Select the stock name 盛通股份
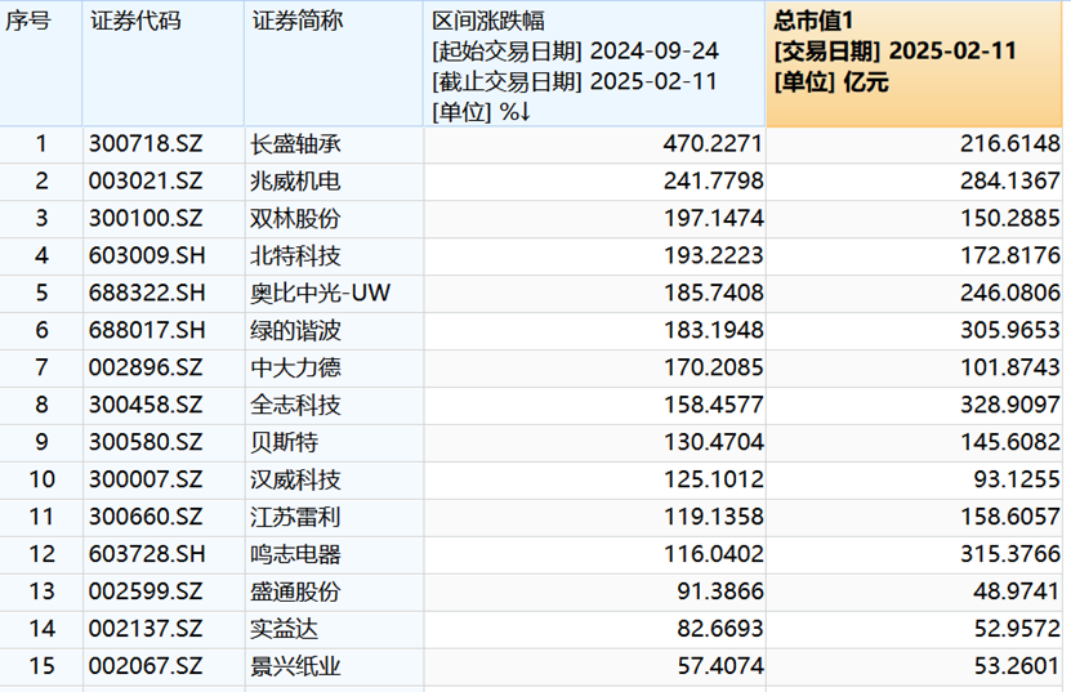This screenshot has width=1072, height=693. coord(295,591)
